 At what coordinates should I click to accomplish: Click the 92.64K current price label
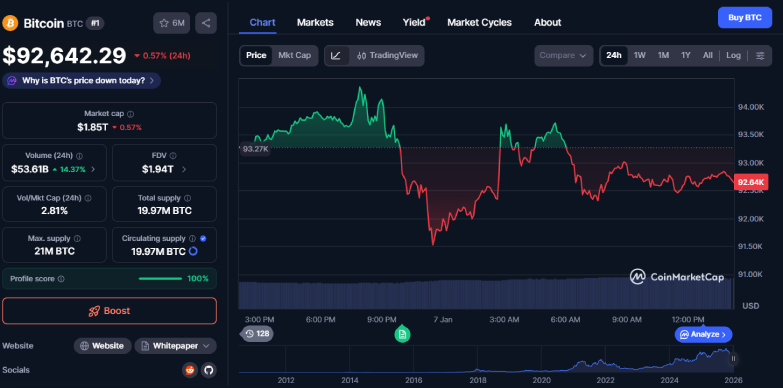(x=751, y=183)
